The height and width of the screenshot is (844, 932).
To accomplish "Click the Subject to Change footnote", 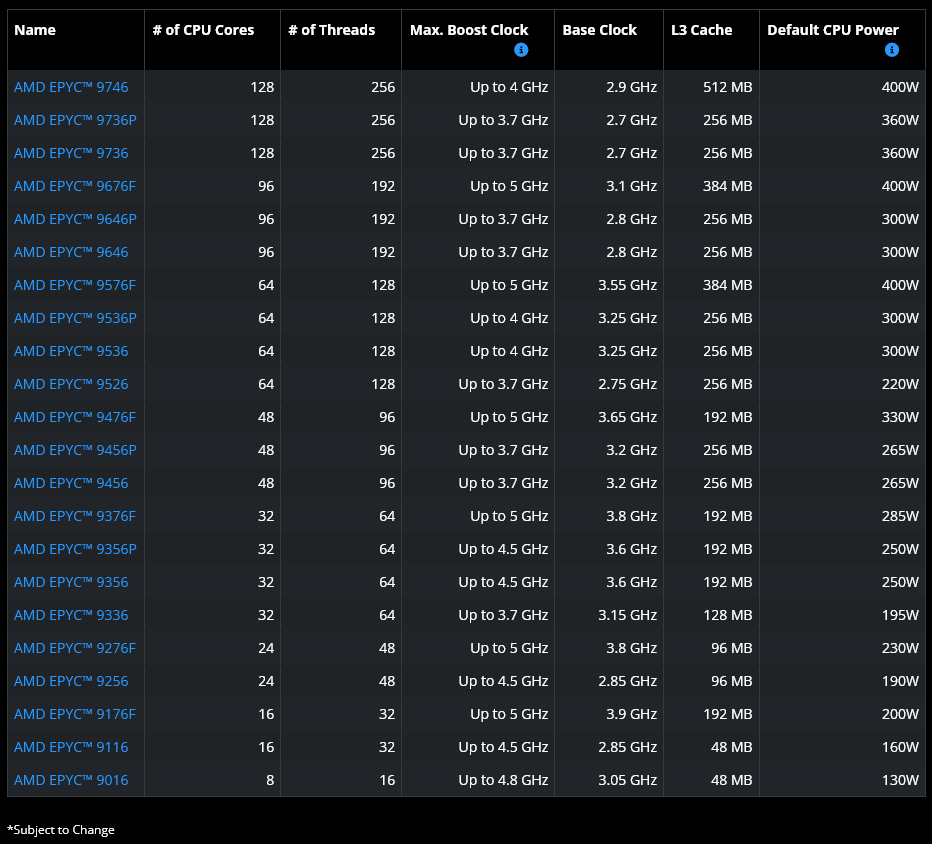I will click(x=61, y=830).
